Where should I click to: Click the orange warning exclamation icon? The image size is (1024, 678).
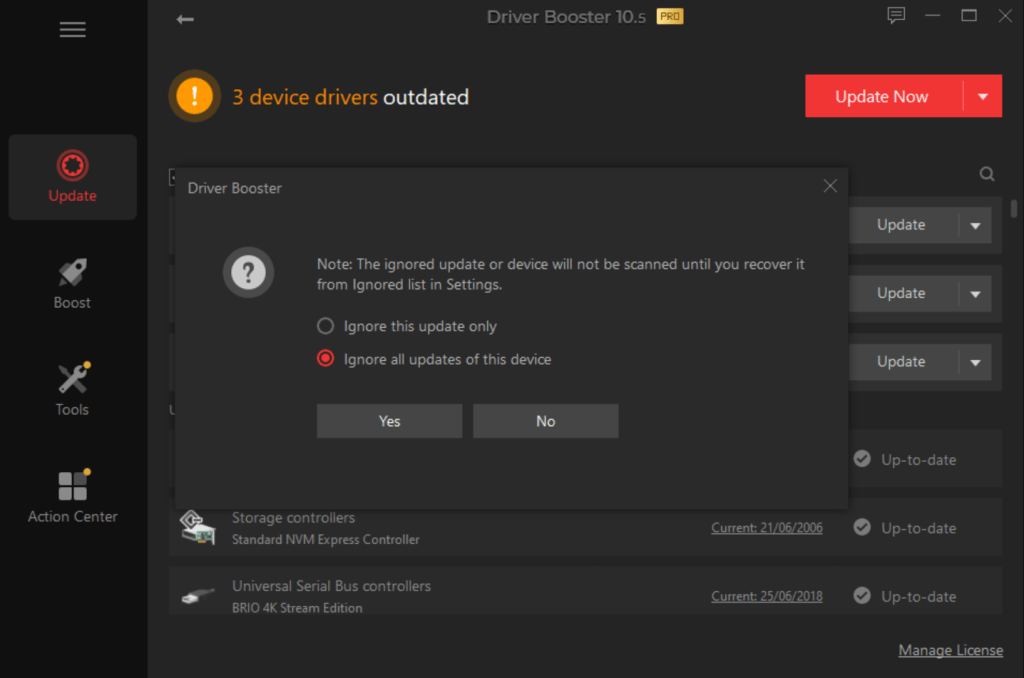click(195, 96)
